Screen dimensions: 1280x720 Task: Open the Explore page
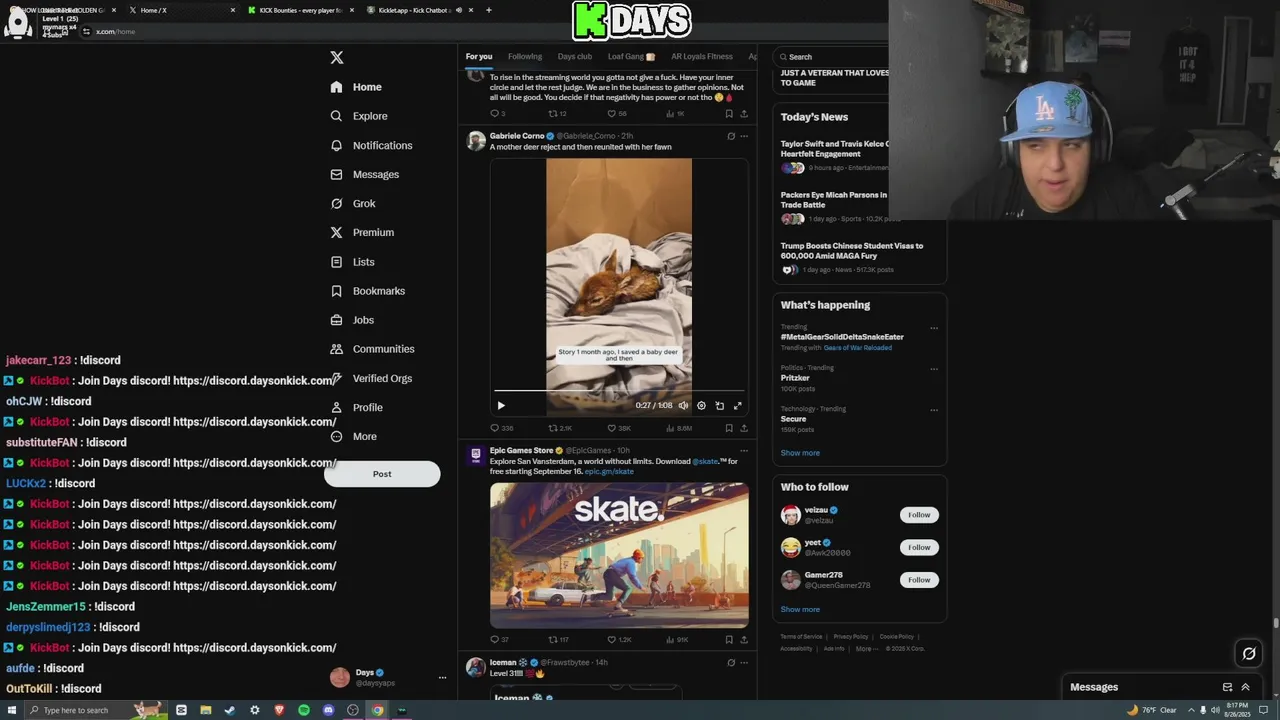point(359,116)
